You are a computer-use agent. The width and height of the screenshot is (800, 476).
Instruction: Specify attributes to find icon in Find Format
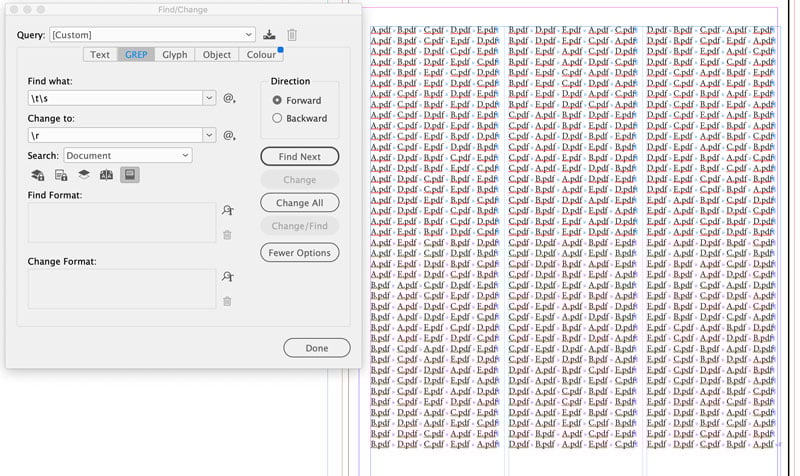(x=228, y=210)
